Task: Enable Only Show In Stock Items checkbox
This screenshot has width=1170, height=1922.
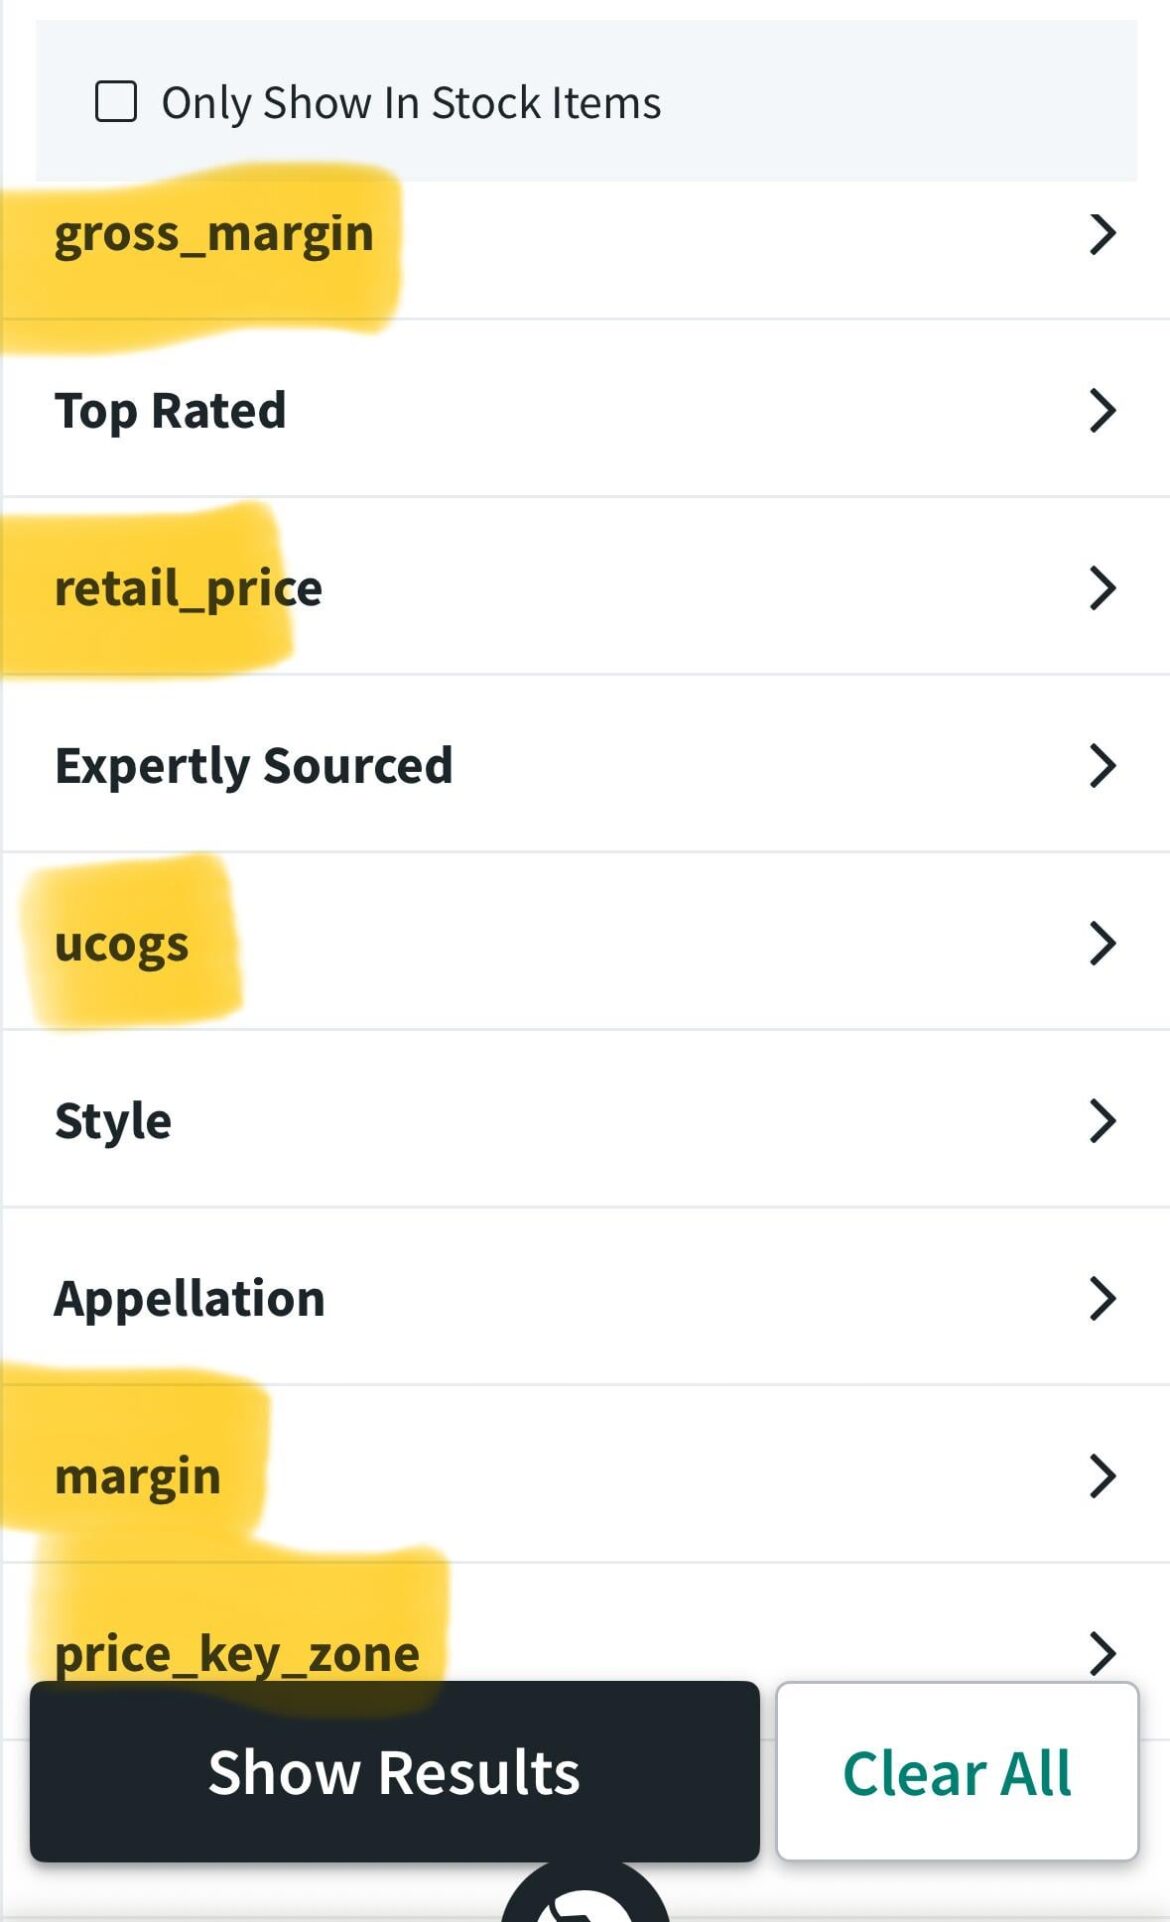Action: 116,102
